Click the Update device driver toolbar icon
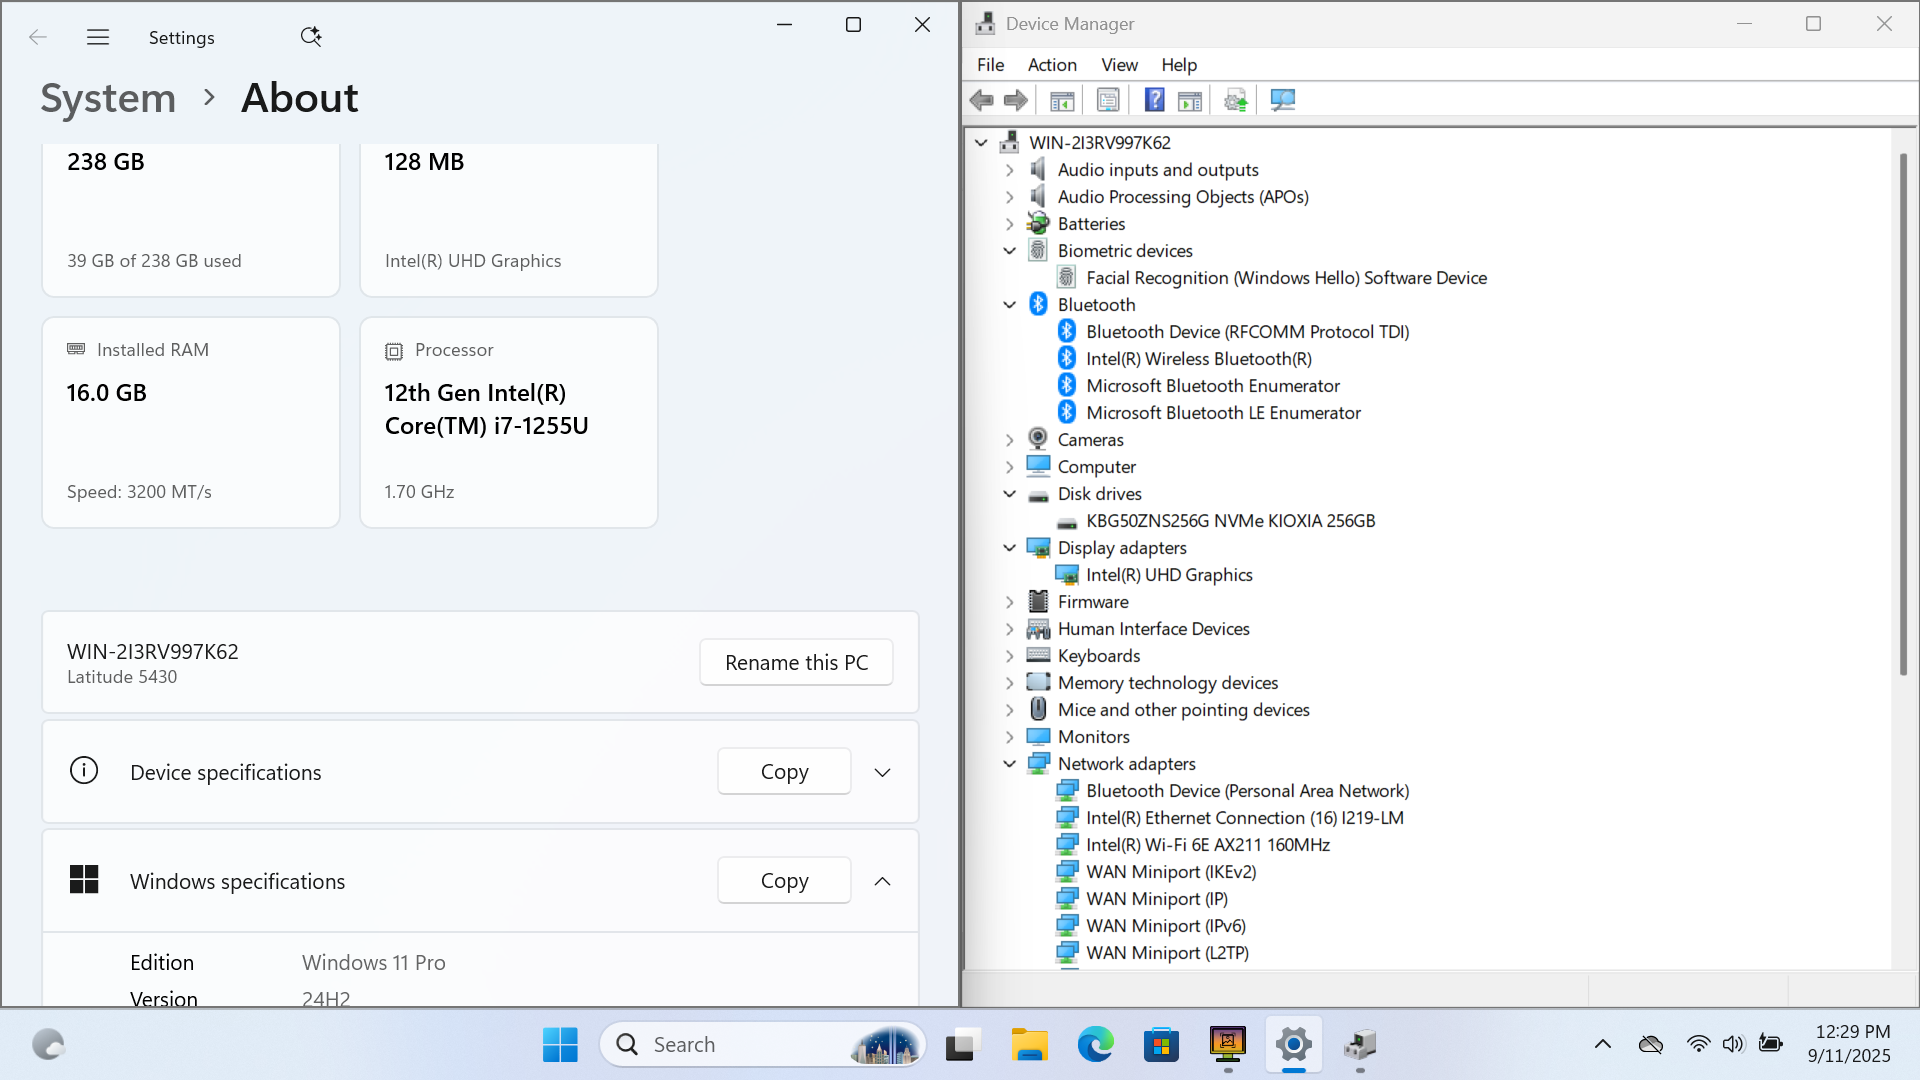Viewport: 1920px width, 1080px height. [1236, 100]
